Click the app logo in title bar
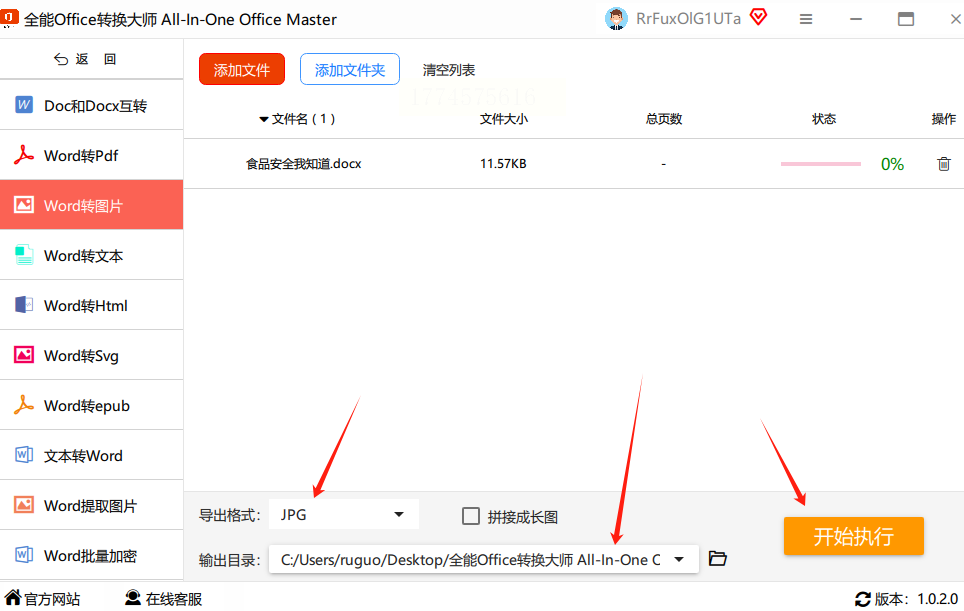Image resolution: width=964 pixels, height=611 pixels. (x=9, y=18)
